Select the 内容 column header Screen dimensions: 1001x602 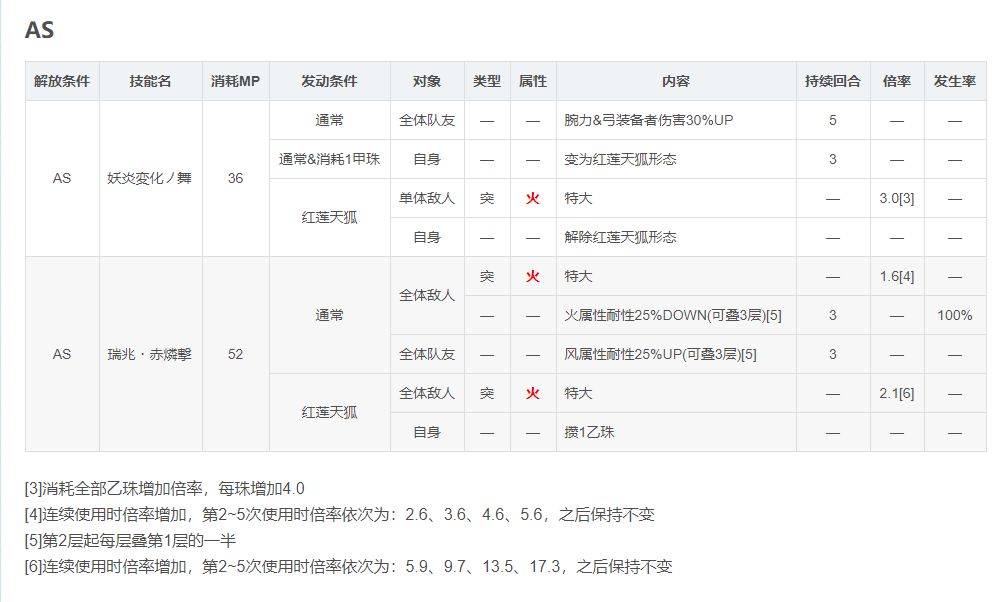click(676, 81)
